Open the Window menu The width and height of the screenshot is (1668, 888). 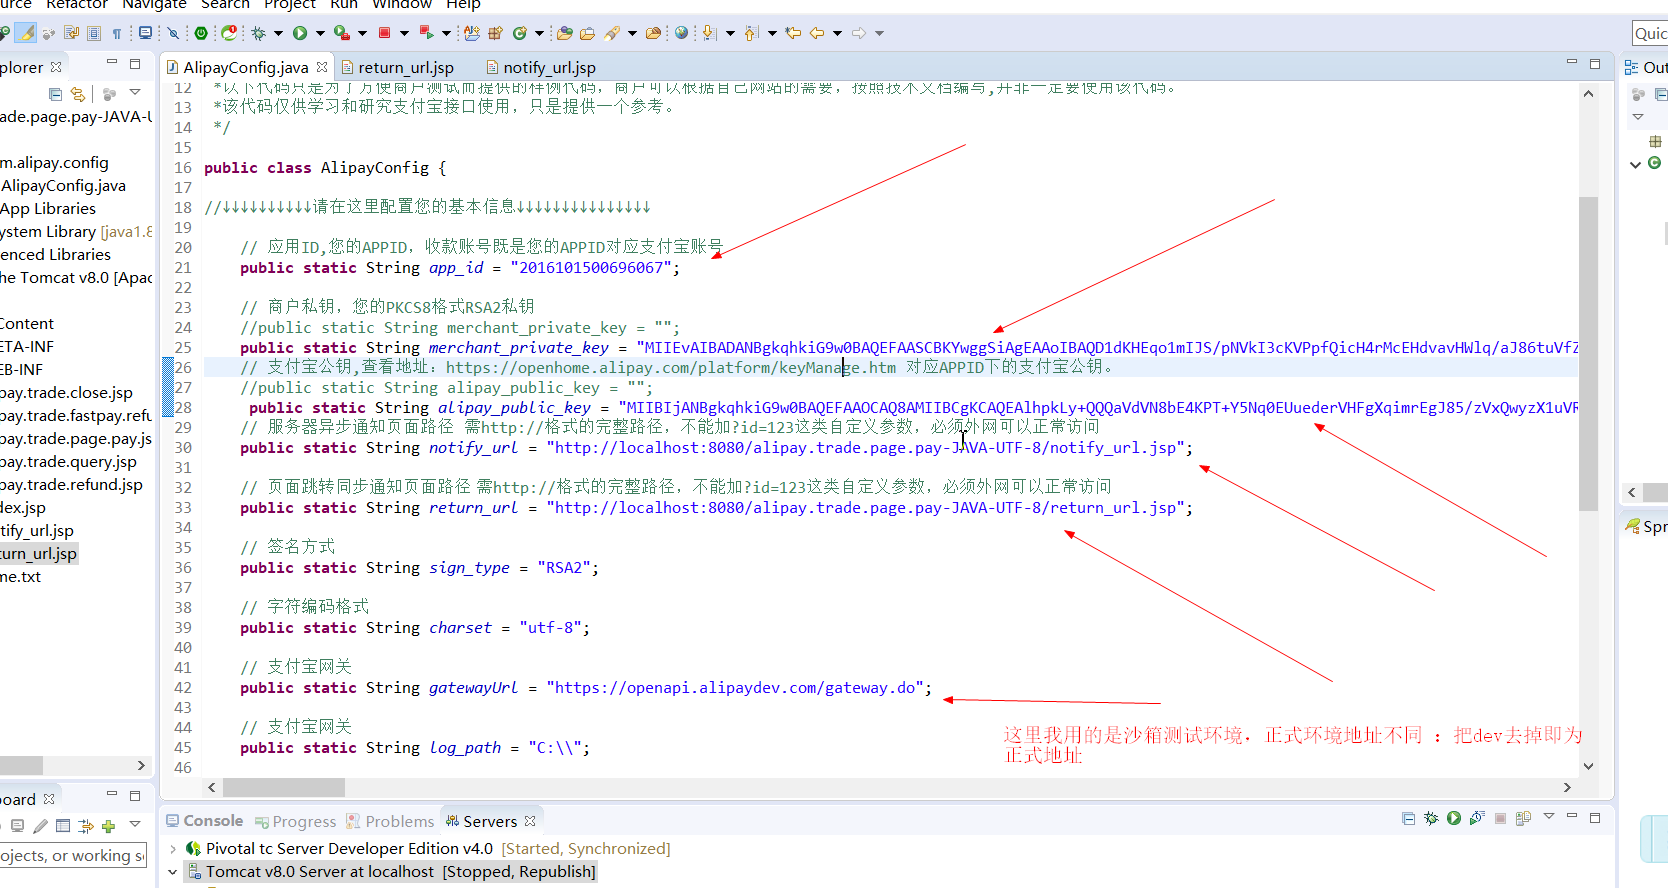[x=402, y=4]
